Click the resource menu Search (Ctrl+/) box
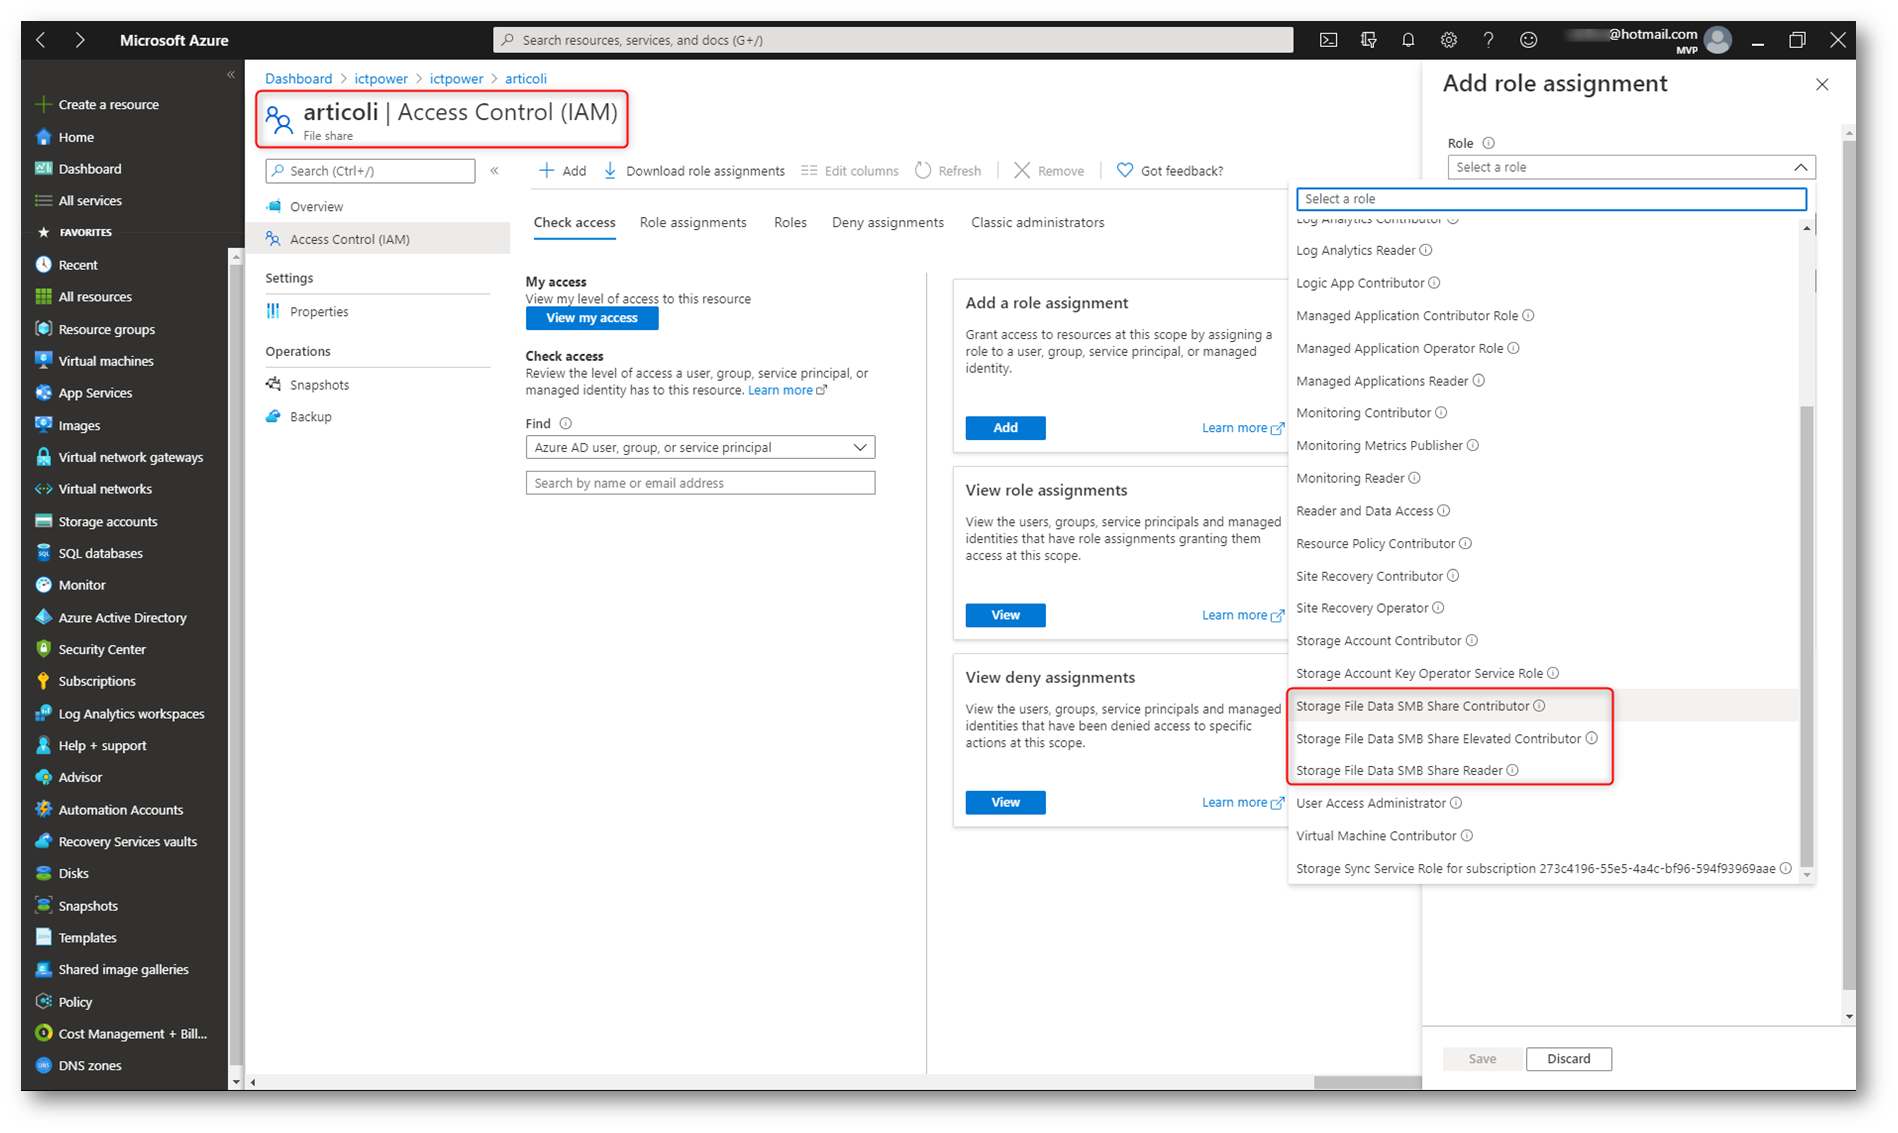Image resolution: width=1898 pixels, height=1133 pixels. tap(370, 171)
